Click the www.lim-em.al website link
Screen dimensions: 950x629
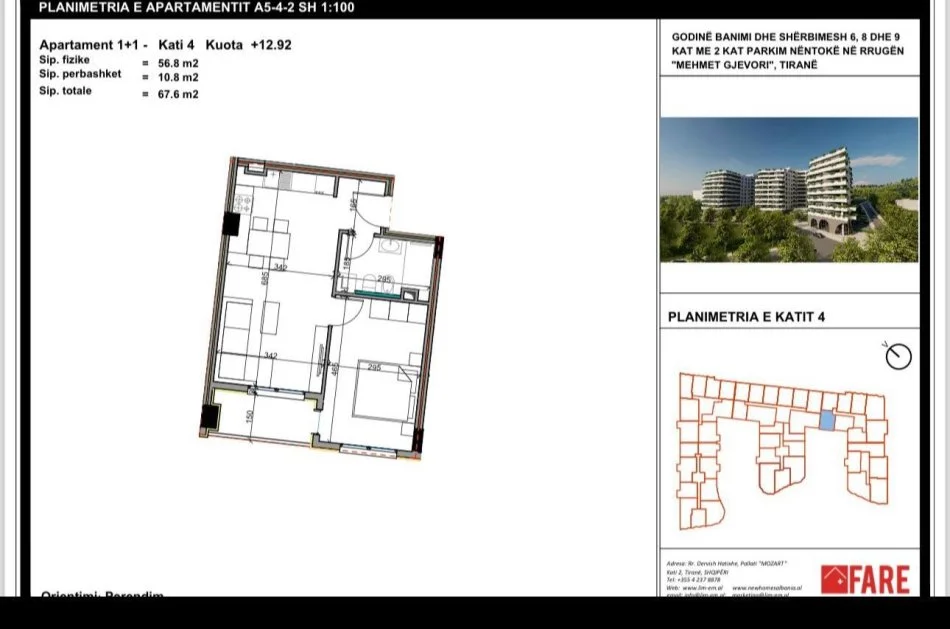[703, 587]
